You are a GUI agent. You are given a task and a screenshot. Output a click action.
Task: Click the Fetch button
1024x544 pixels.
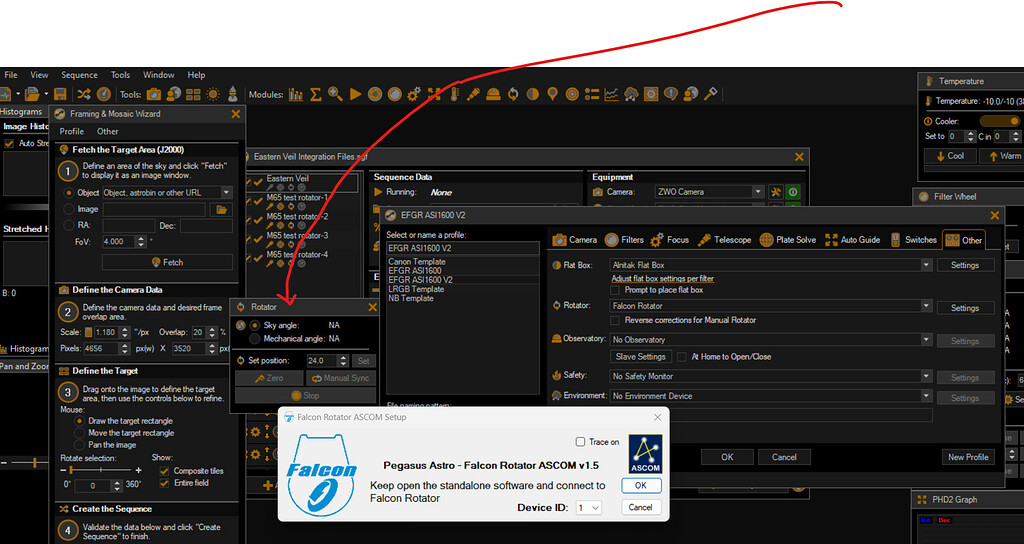coord(167,263)
